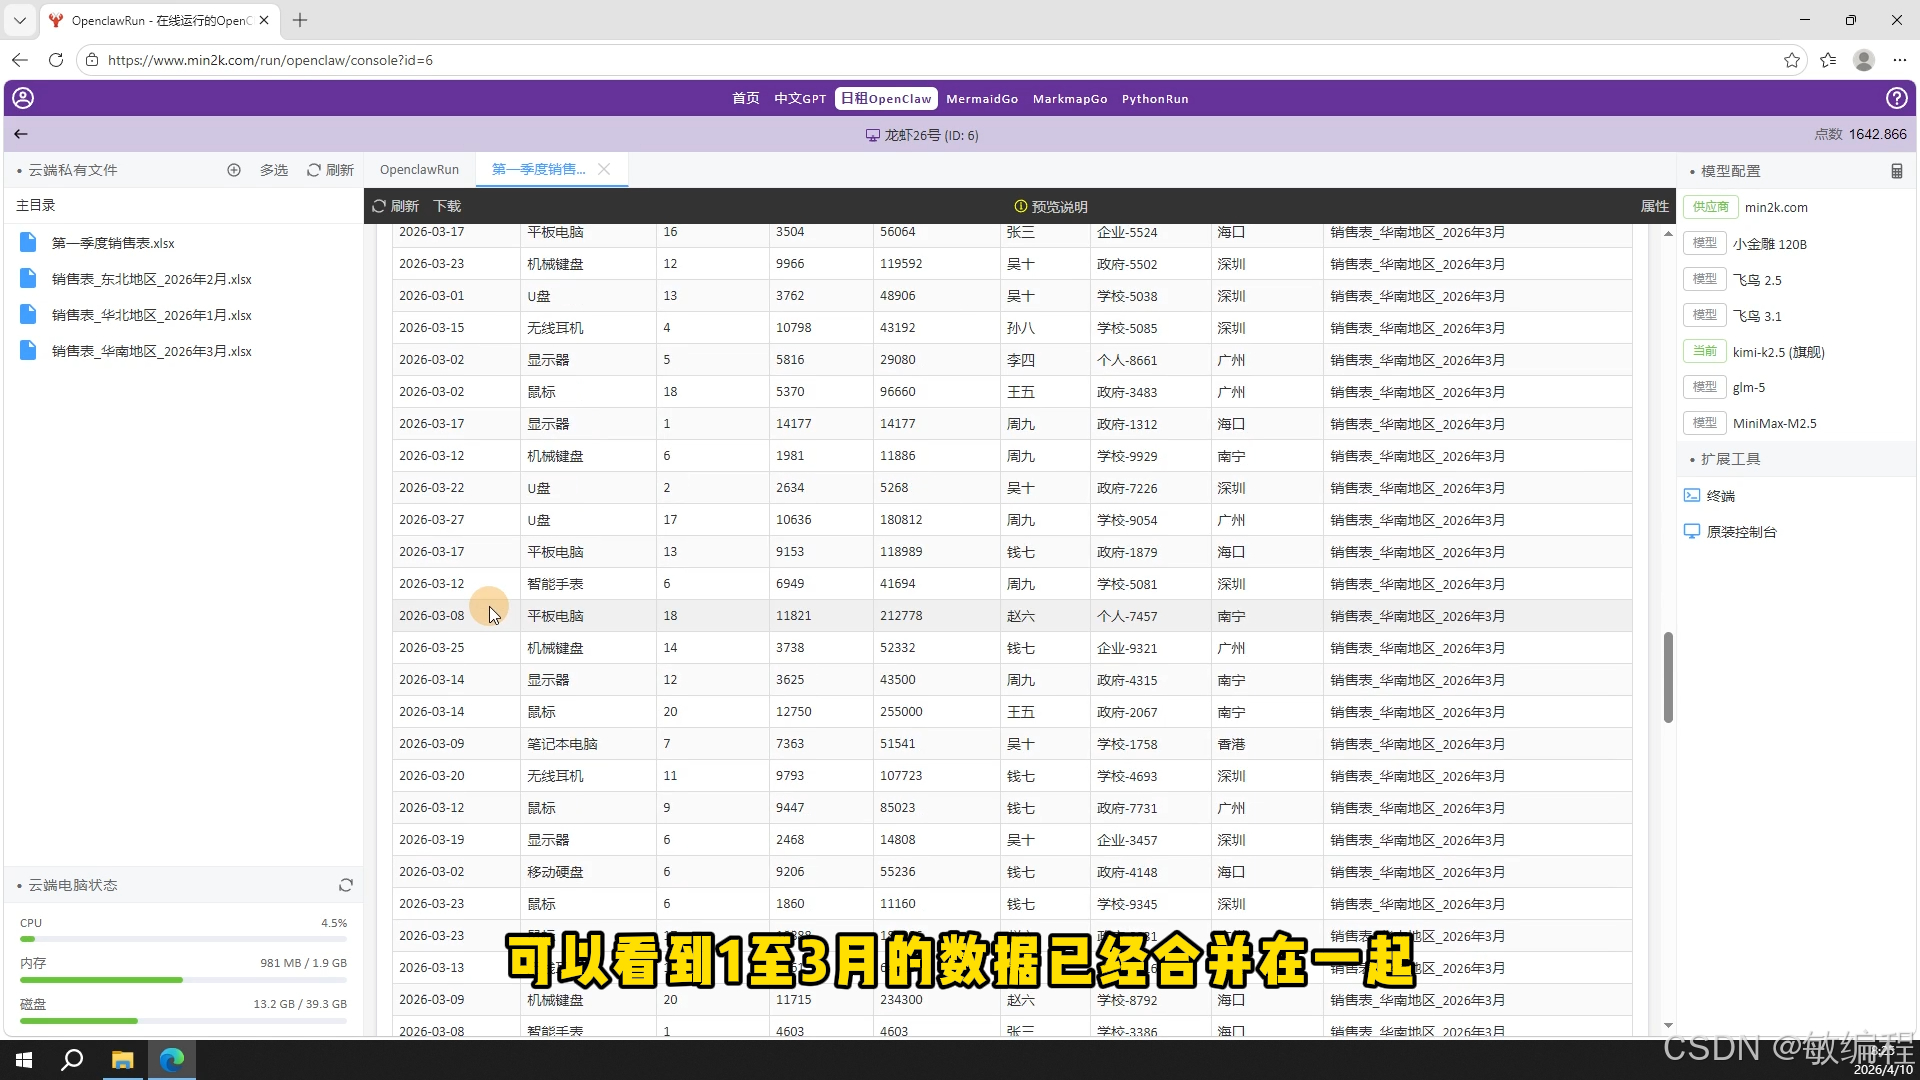
Task: Click the table vertical scrollbar thumb
Action: click(x=1668, y=677)
